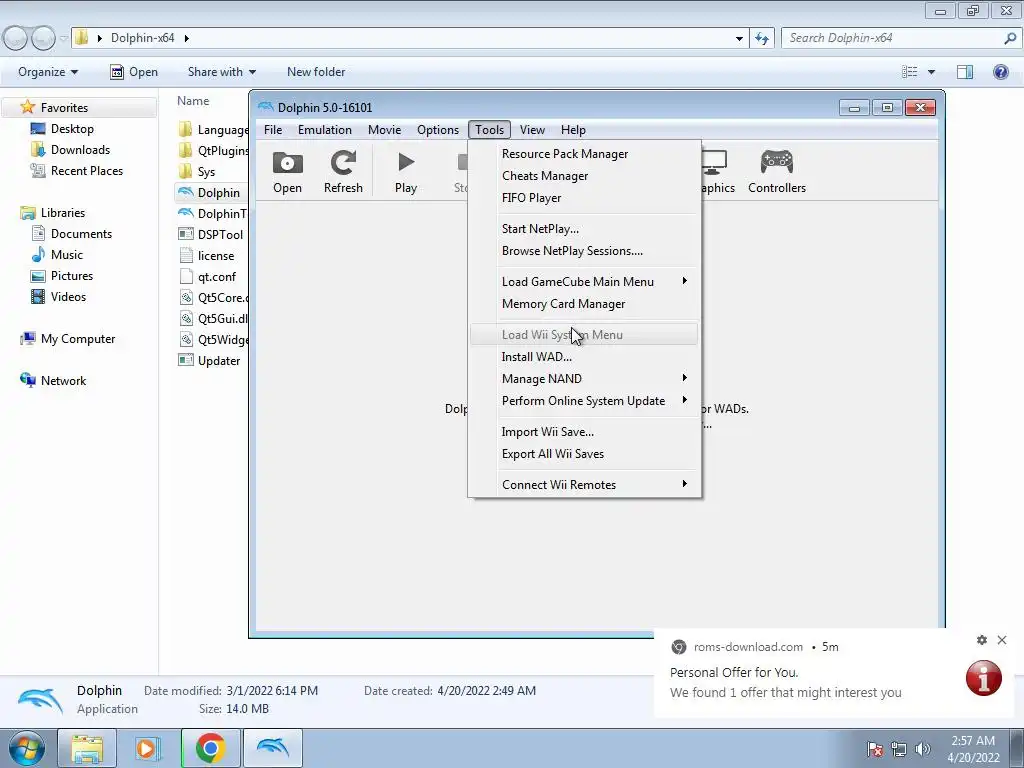Select the Qt5Widgets dll file
The image size is (1024, 768).
(x=213, y=340)
